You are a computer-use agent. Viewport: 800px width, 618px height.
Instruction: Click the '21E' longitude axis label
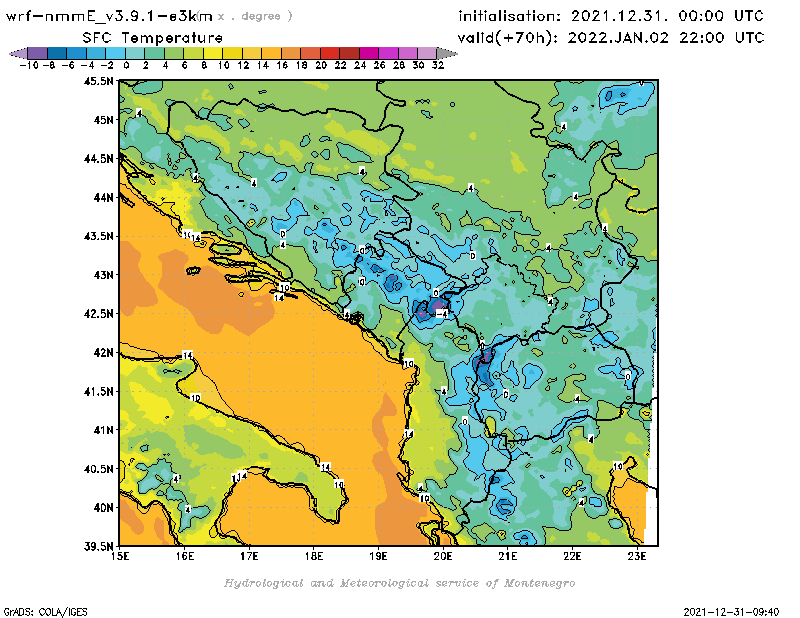(x=508, y=556)
